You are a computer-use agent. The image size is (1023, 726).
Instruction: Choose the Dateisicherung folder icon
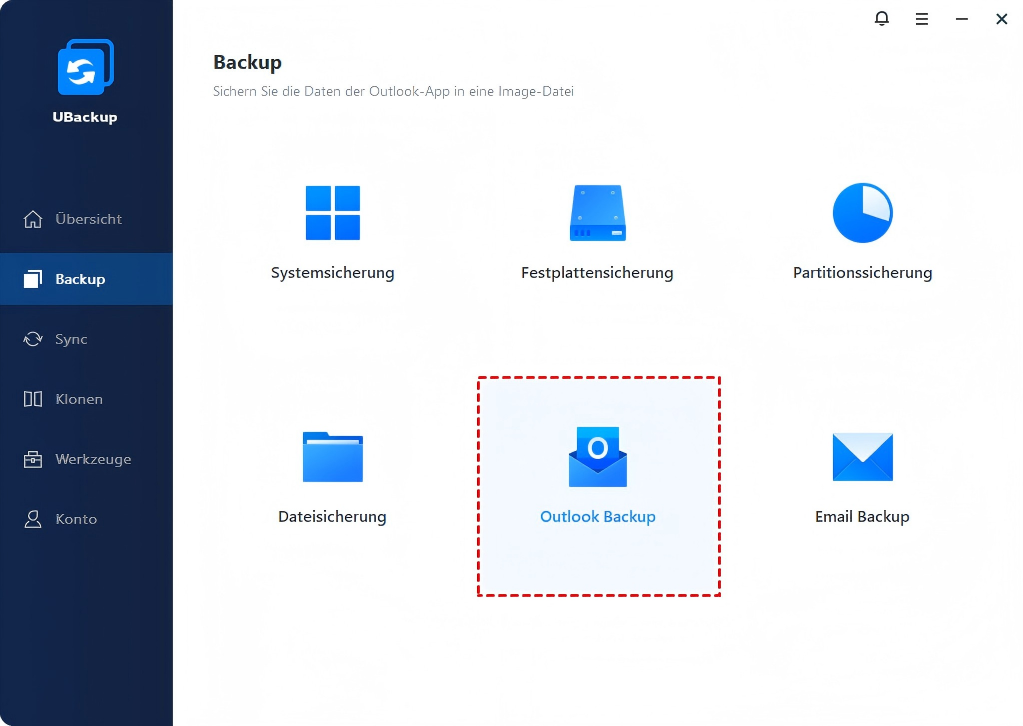coord(332,457)
